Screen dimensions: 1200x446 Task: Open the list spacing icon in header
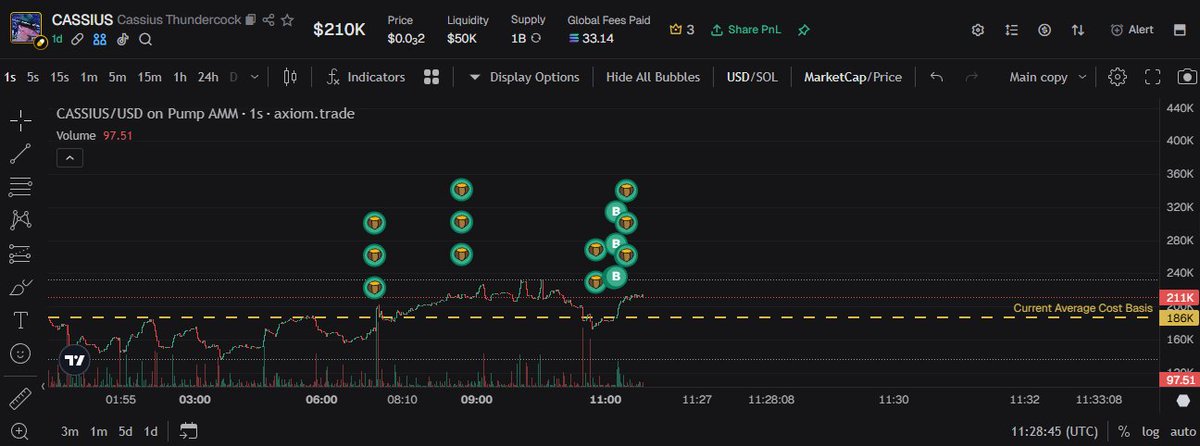[1011, 30]
